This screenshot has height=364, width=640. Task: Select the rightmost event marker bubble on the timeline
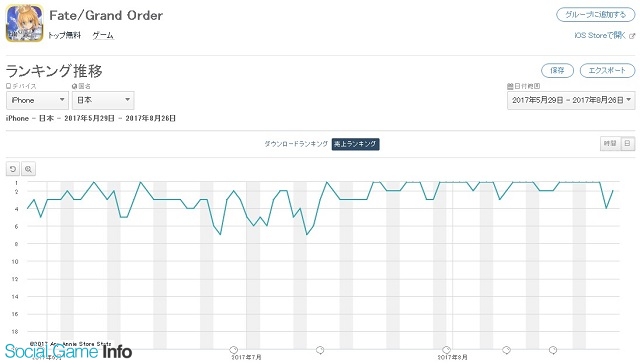pyautogui.click(x=553, y=350)
